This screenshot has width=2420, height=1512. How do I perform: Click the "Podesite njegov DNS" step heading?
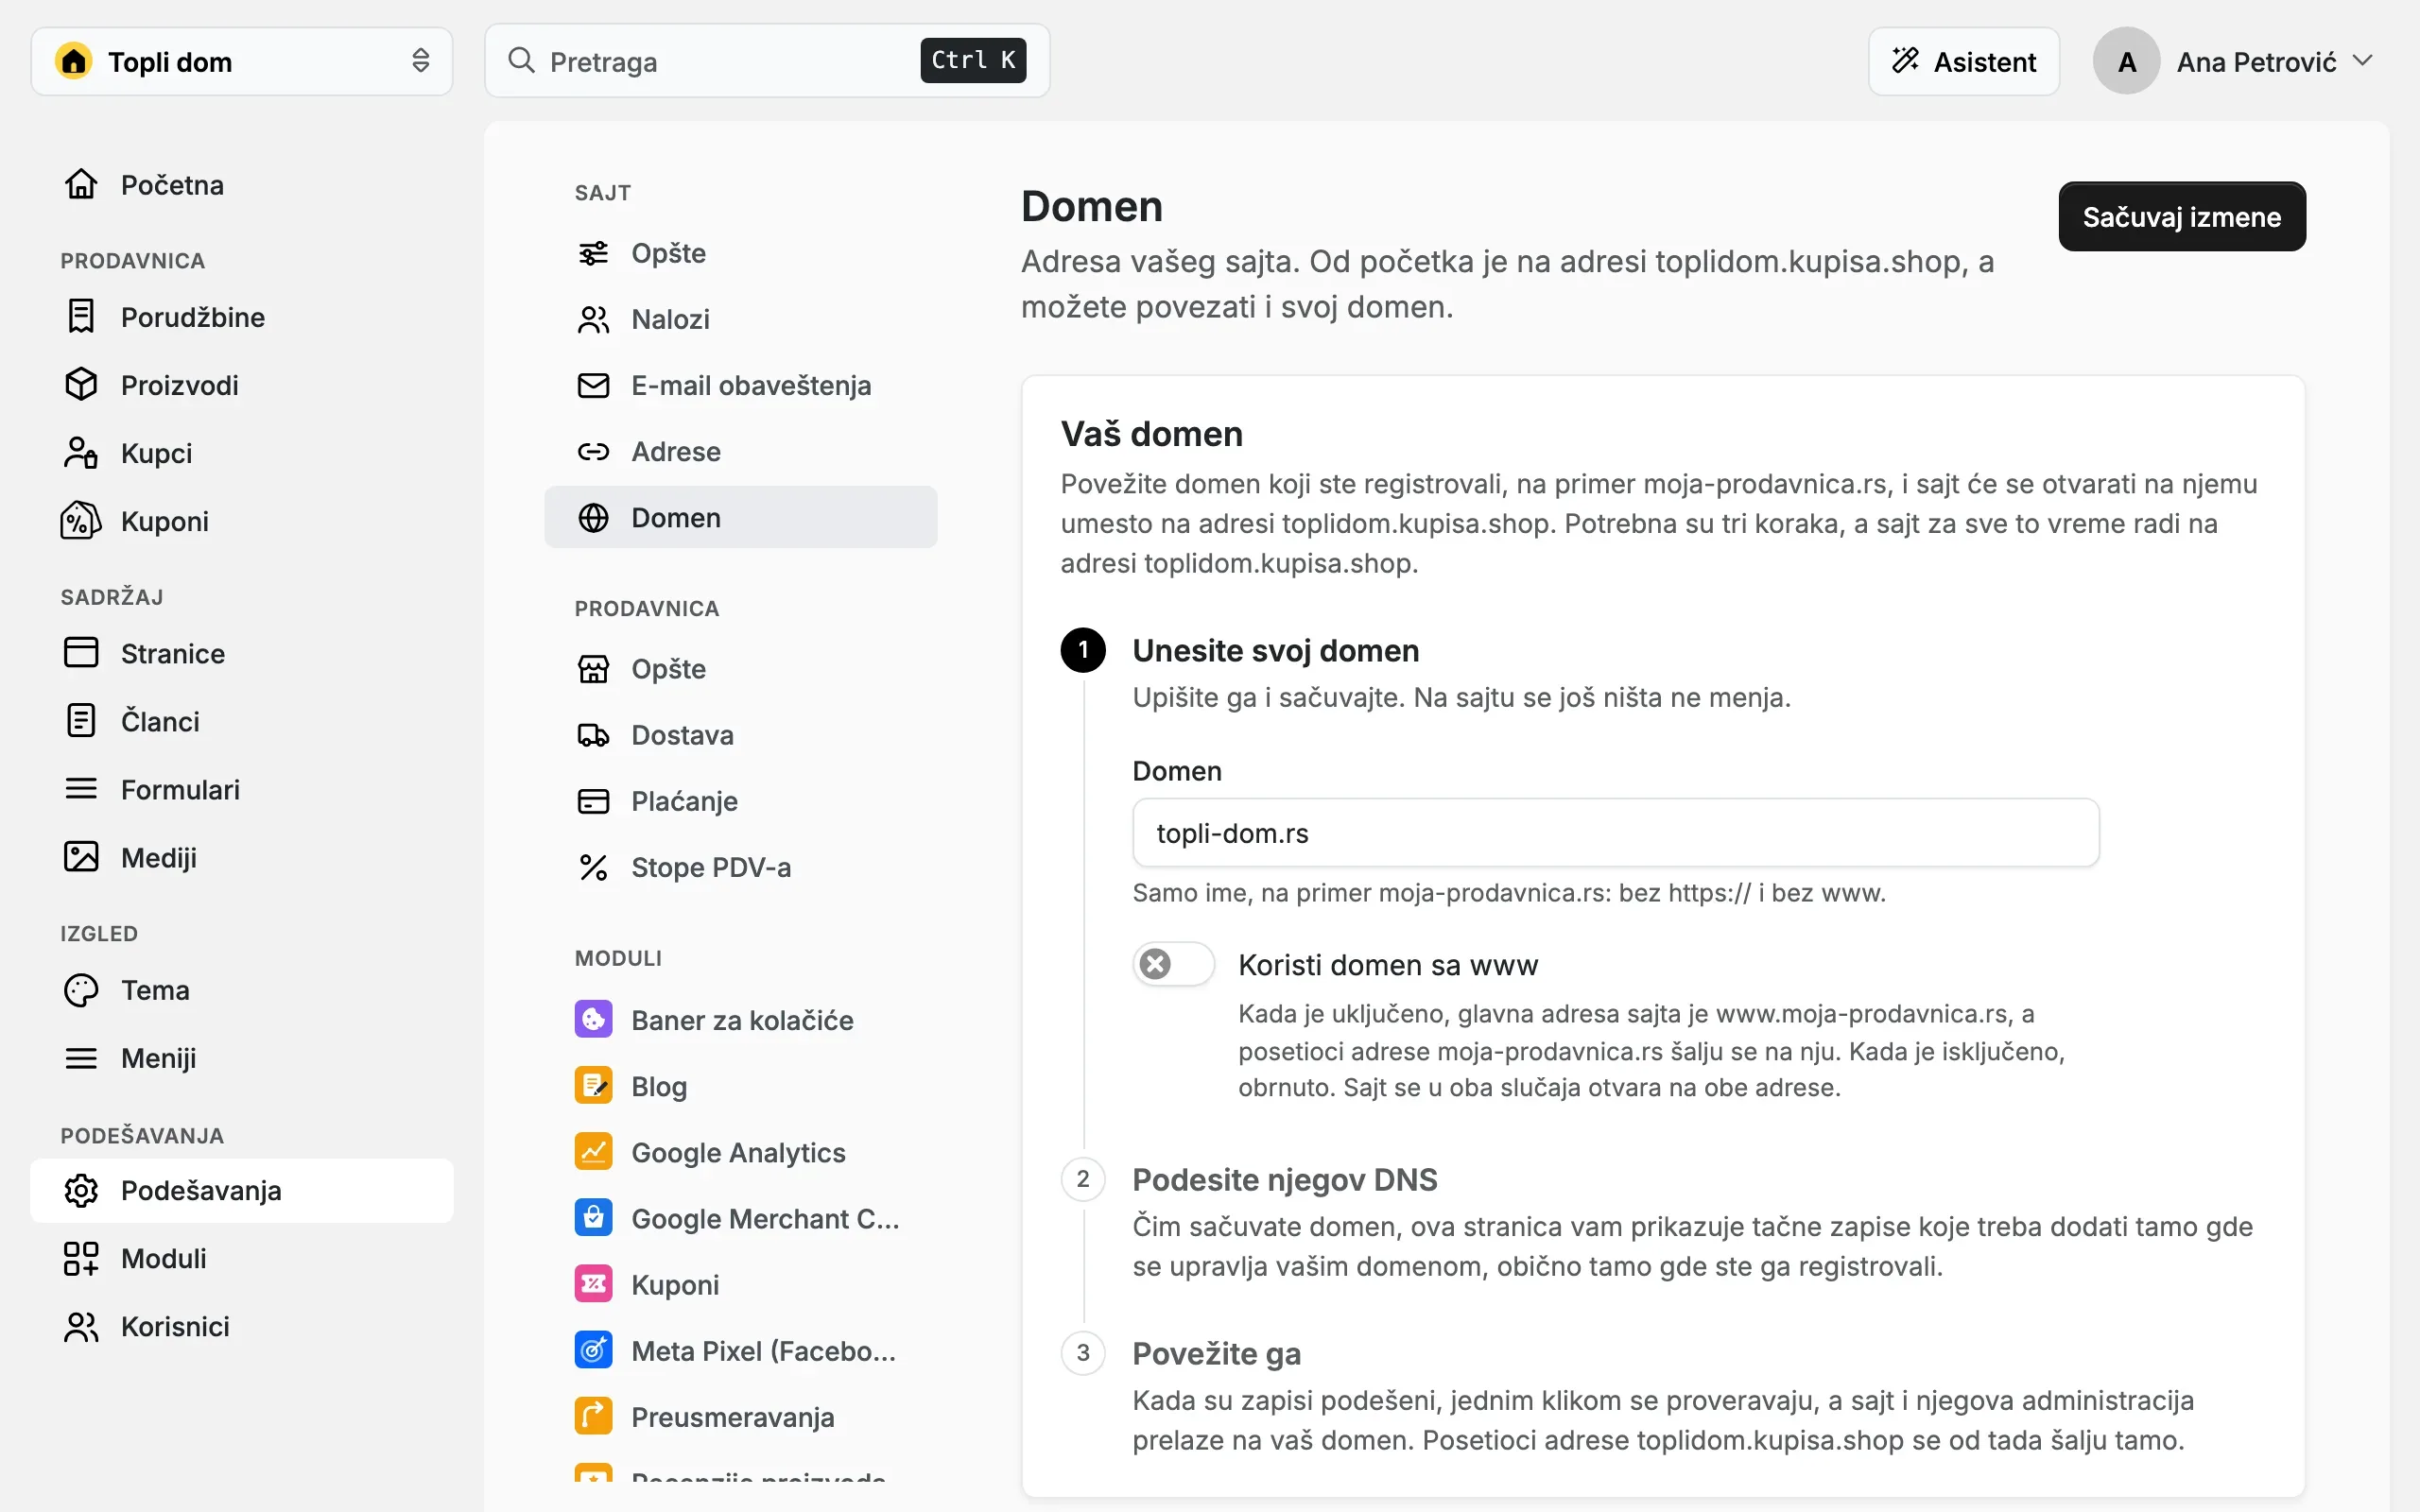coord(1284,1179)
